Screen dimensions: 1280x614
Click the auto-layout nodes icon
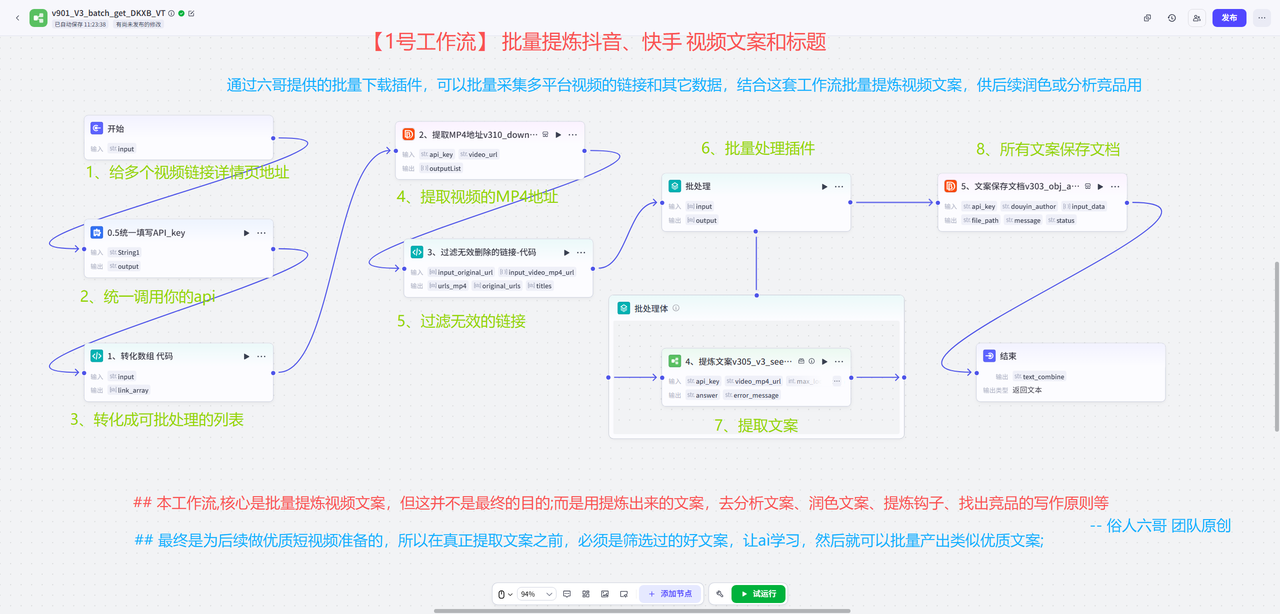tap(586, 594)
